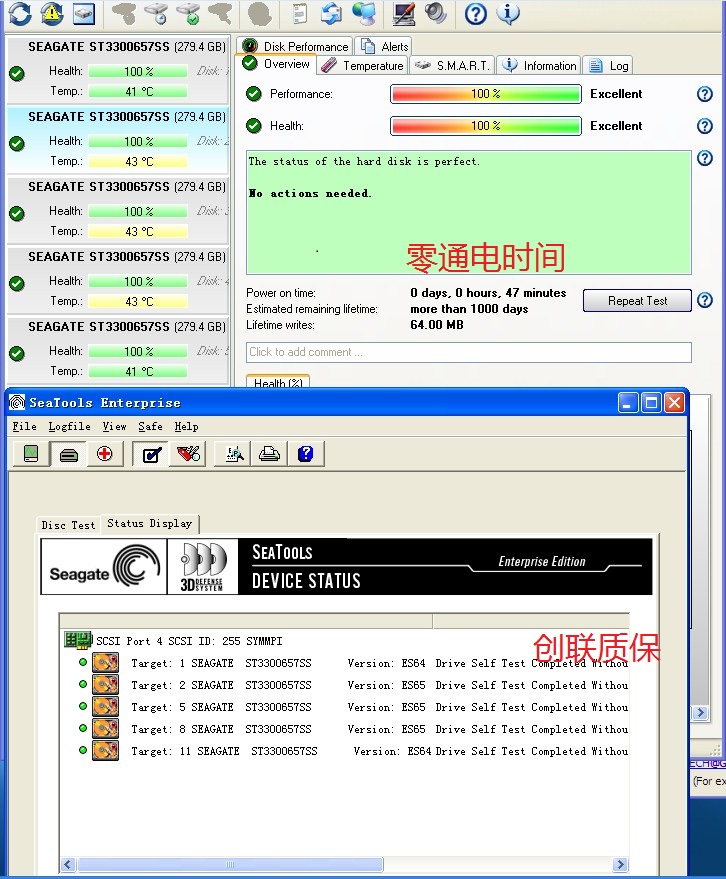This screenshot has height=879, width=726.
Task: Click SeaTools checkbox with pen icon
Action: coord(151,454)
